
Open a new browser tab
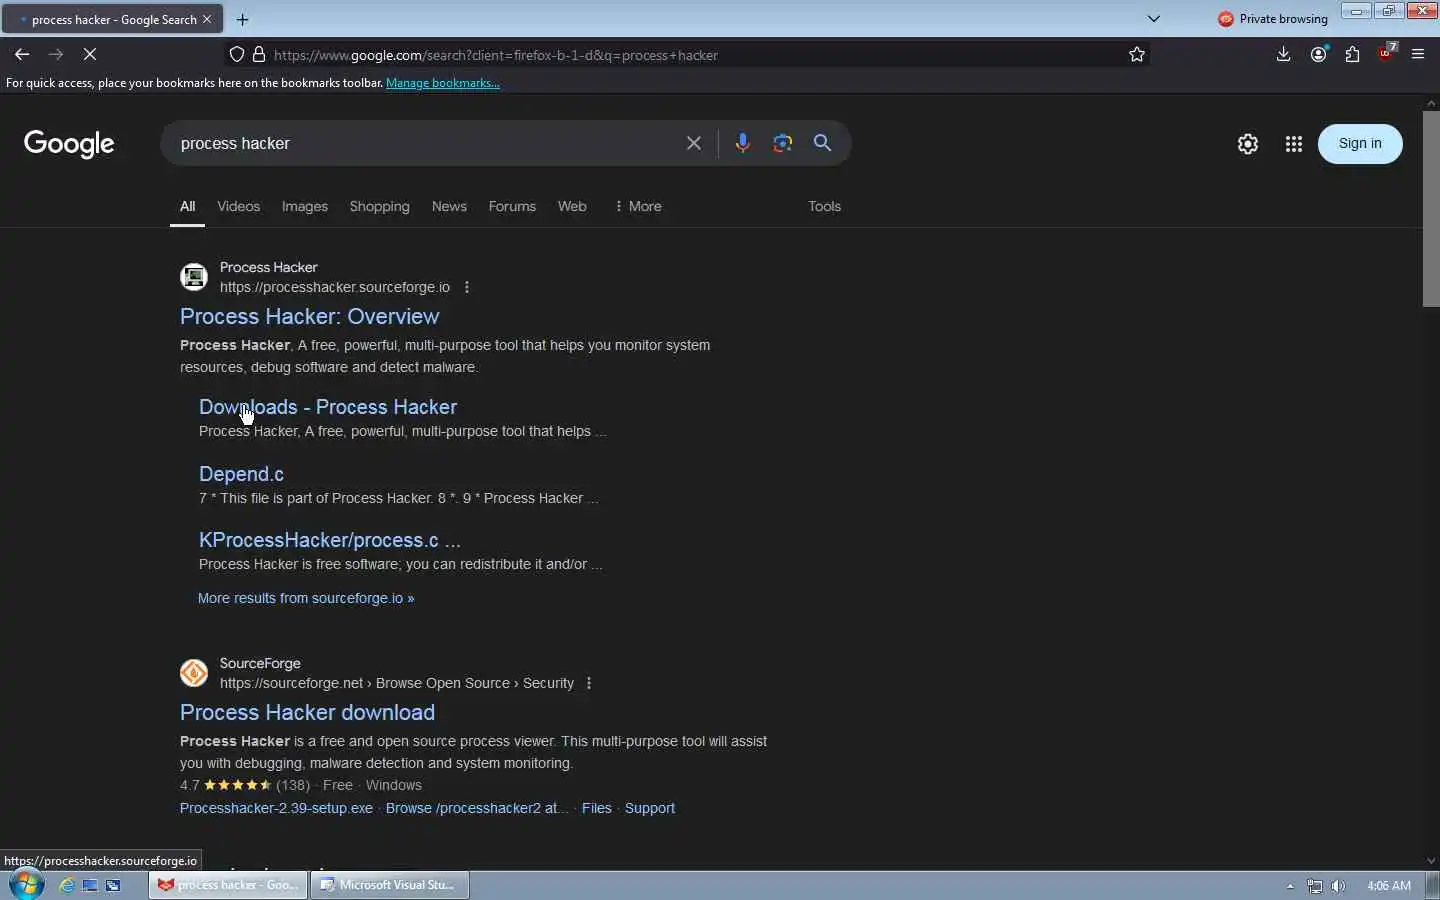click(x=243, y=19)
